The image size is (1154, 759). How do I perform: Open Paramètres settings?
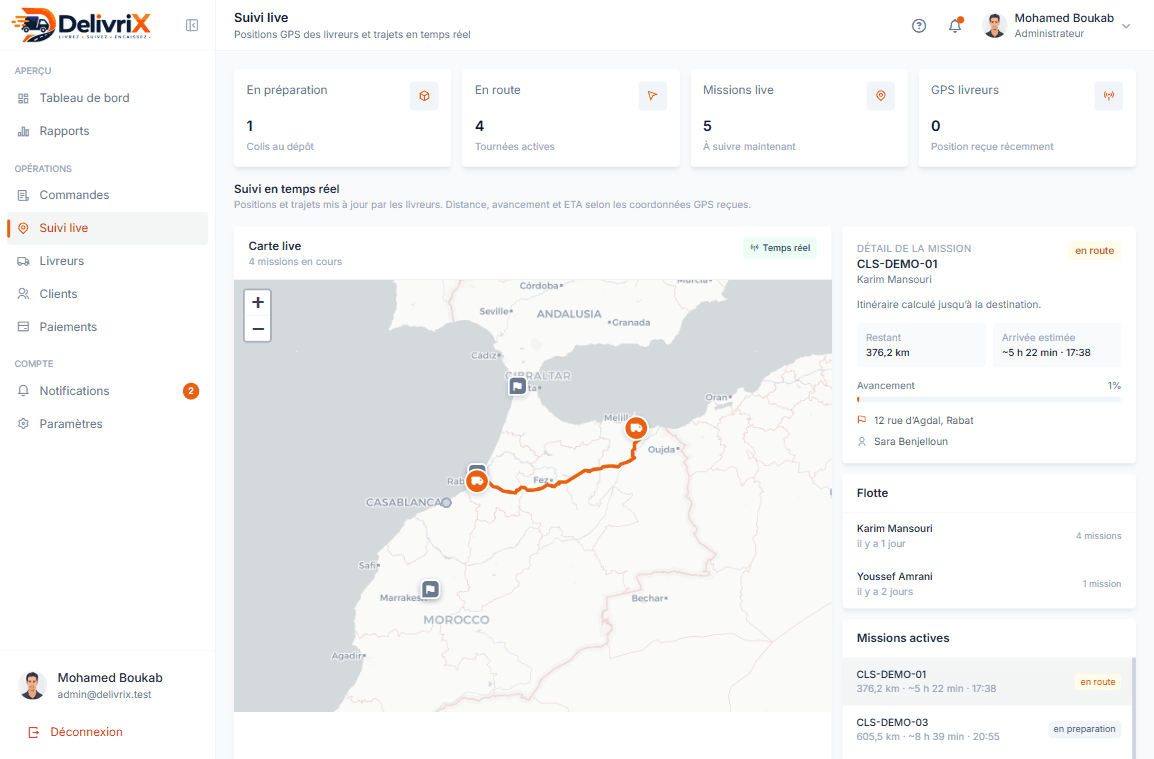pos(107,424)
